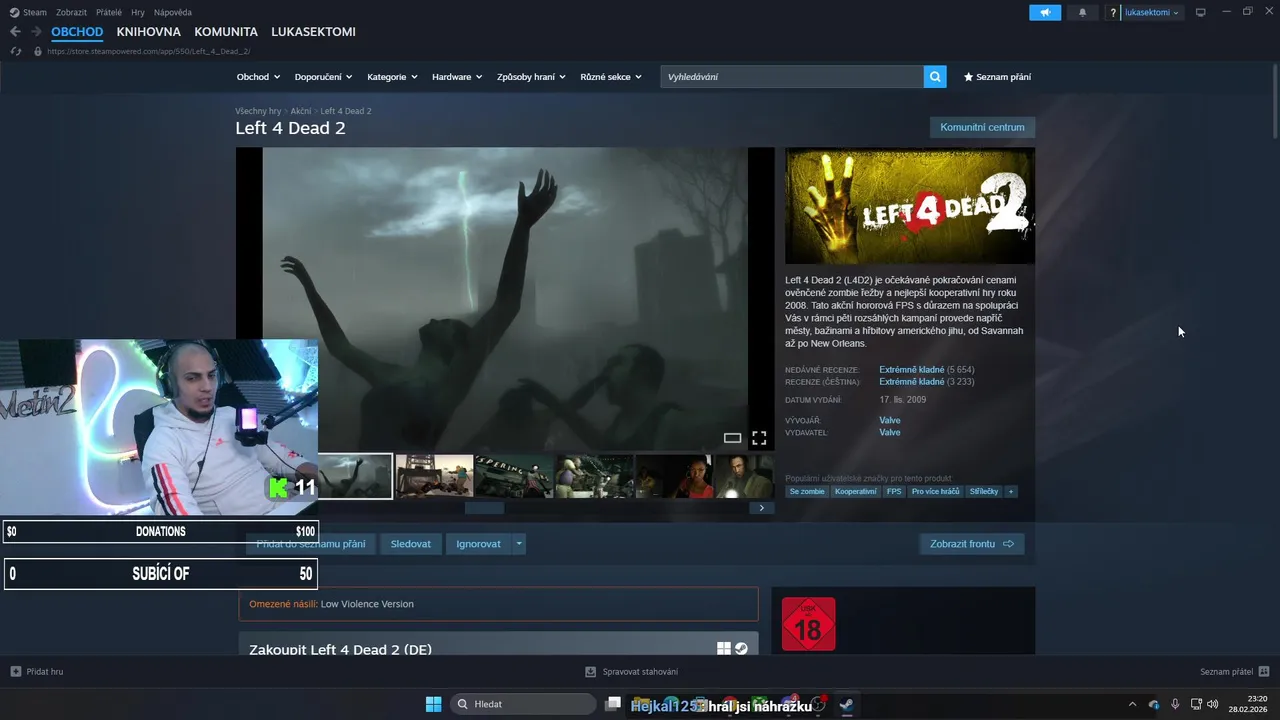Image resolution: width=1280 pixels, height=720 pixels.
Task: Expand the Obchod store dropdown
Action: tap(258, 77)
